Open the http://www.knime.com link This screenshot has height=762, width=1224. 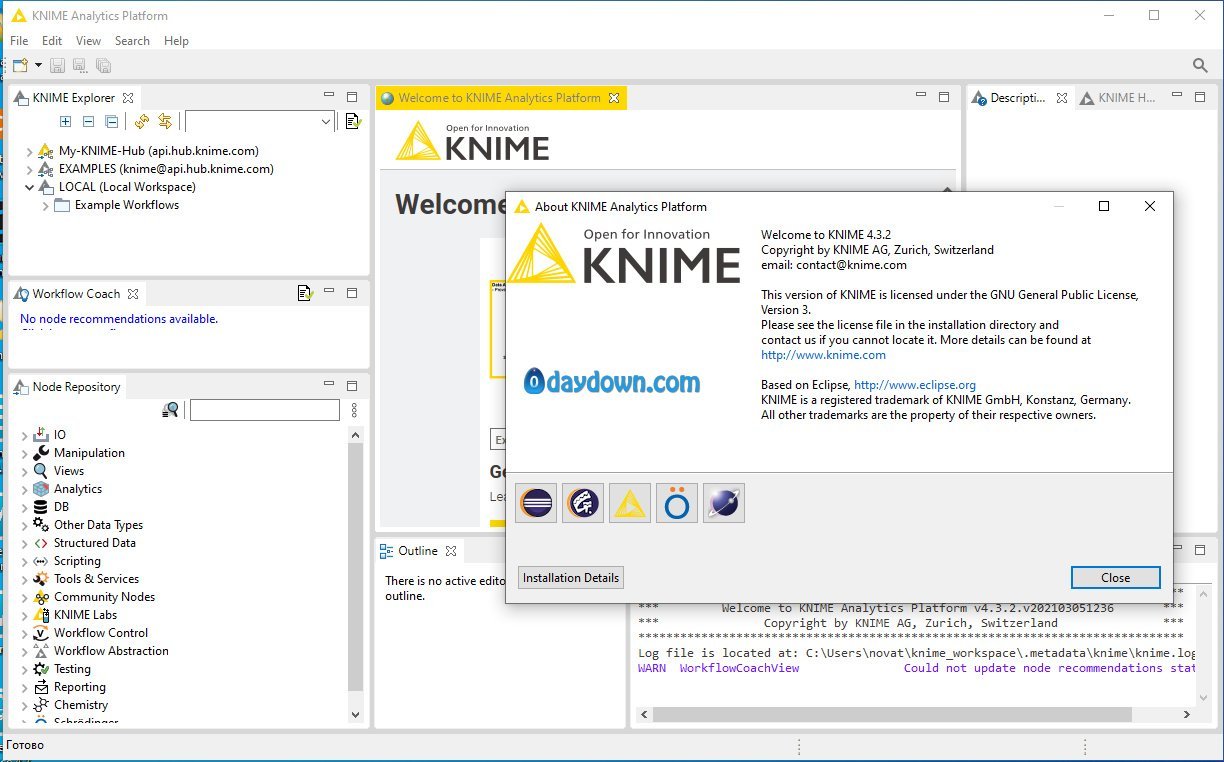(x=823, y=355)
